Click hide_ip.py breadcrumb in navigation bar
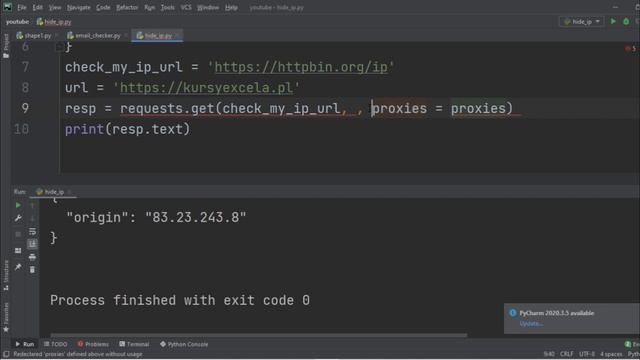640x360 pixels. click(x=54, y=22)
